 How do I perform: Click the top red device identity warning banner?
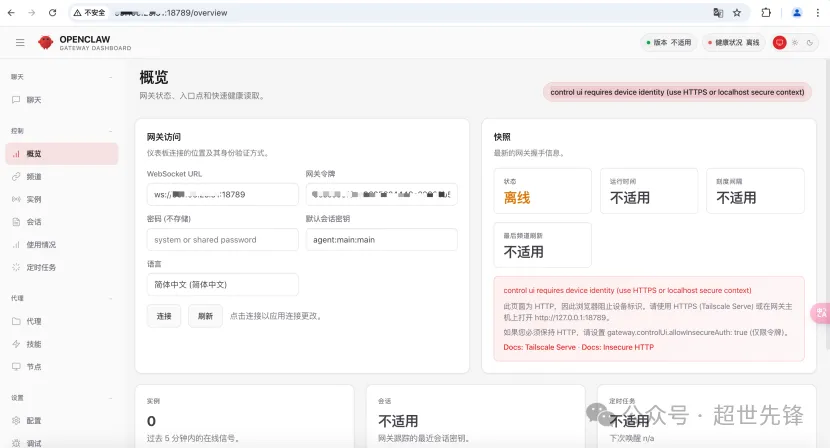click(677, 92)
